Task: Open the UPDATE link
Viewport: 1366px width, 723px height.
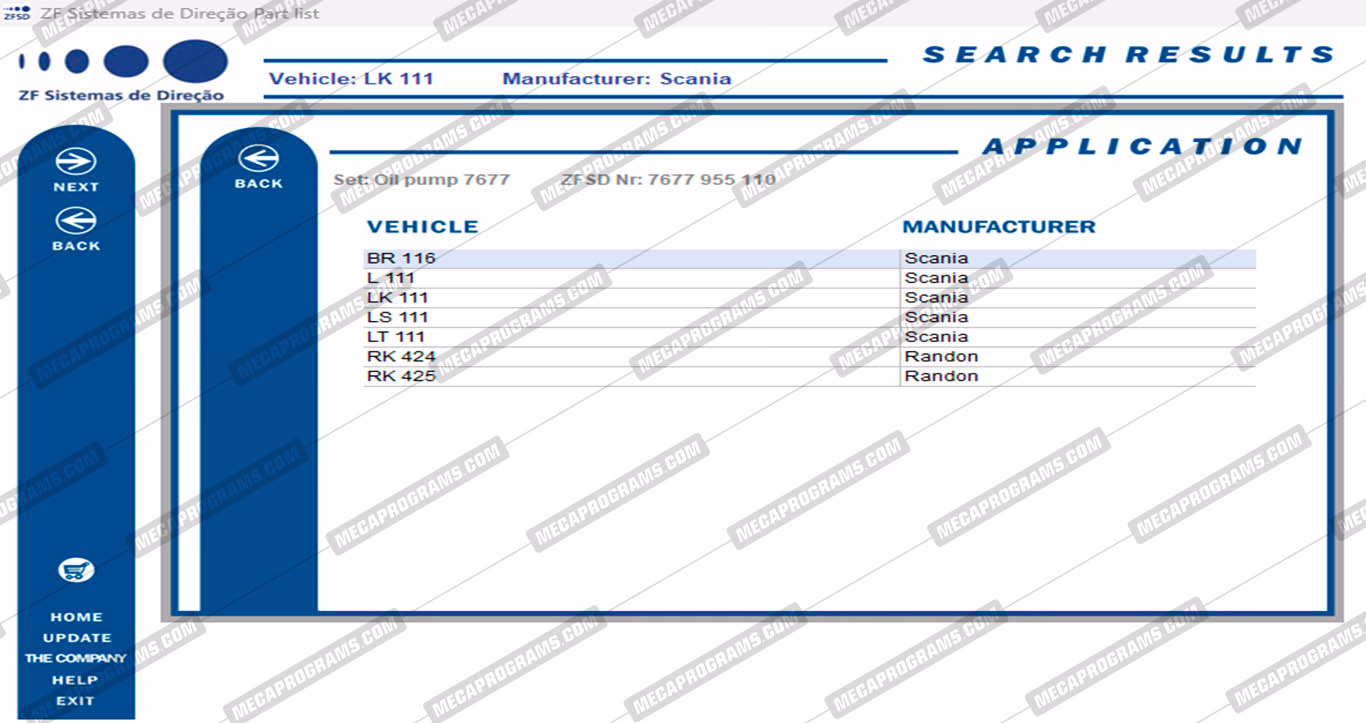Action: click(x=77, y=638)
